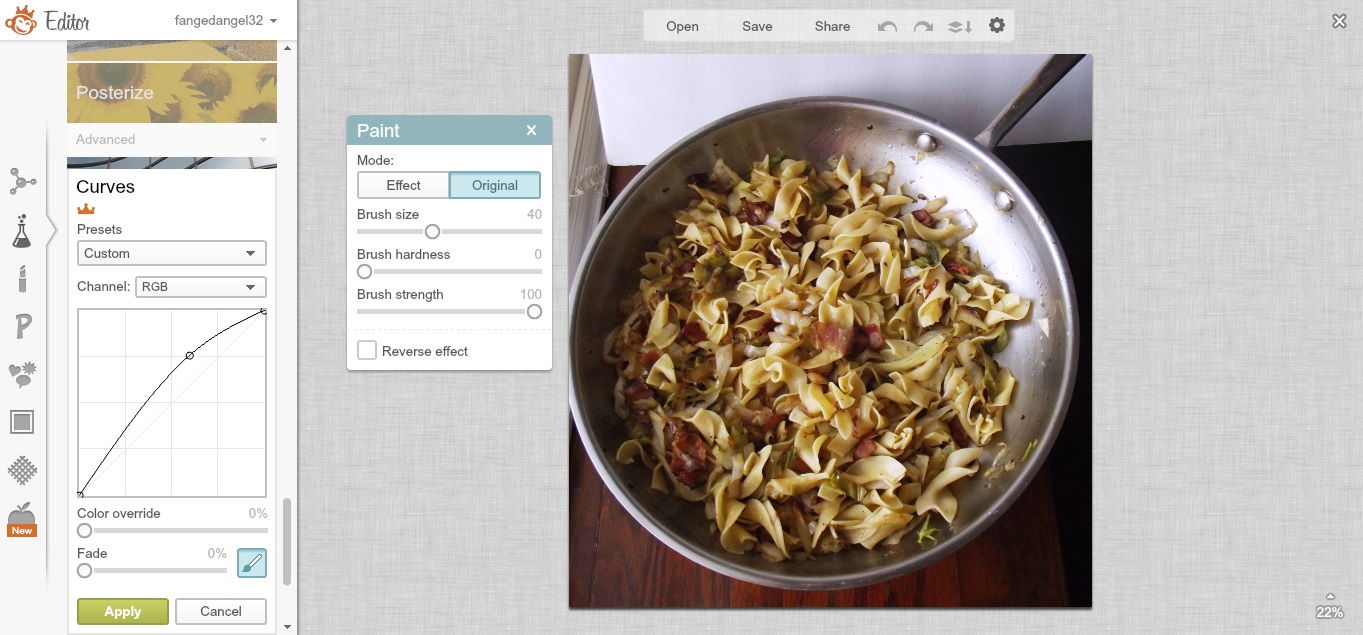Viewport: 1363px width, 635px height.
Task: Click the bottom-left endpoint of the curve
Action: click(x=80, y=494)
